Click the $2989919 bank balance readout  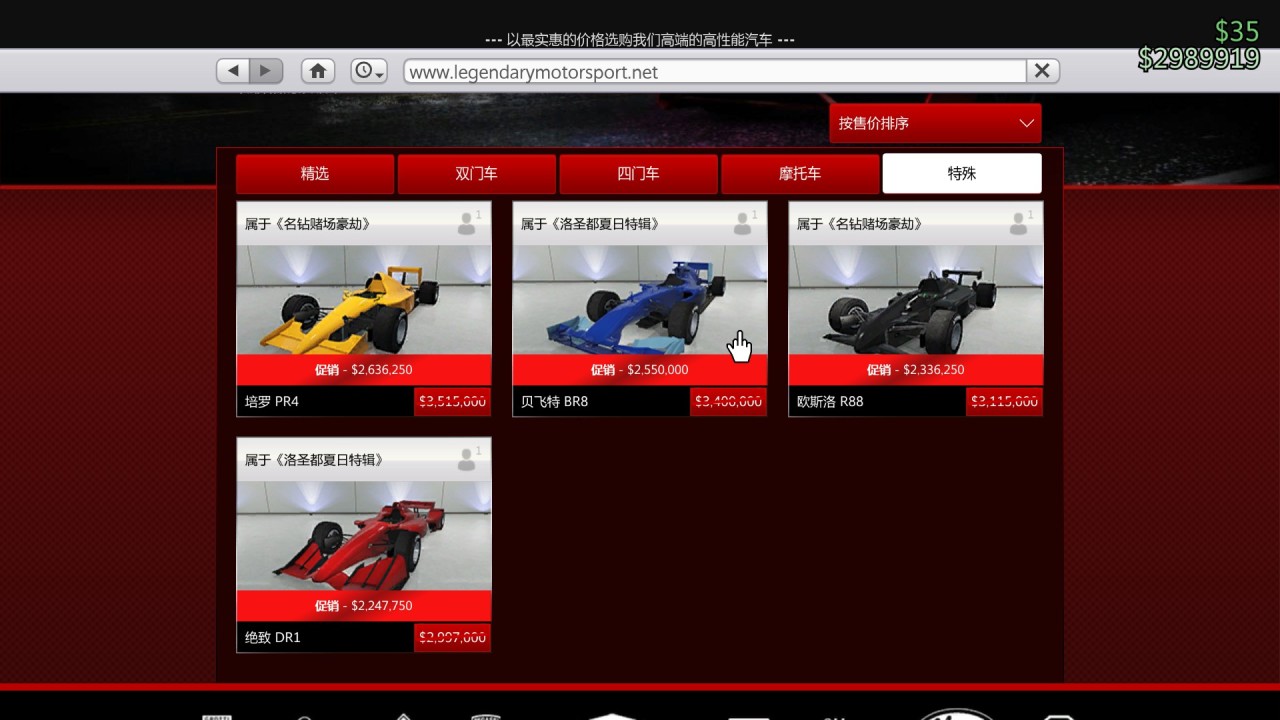[1198, 59]
